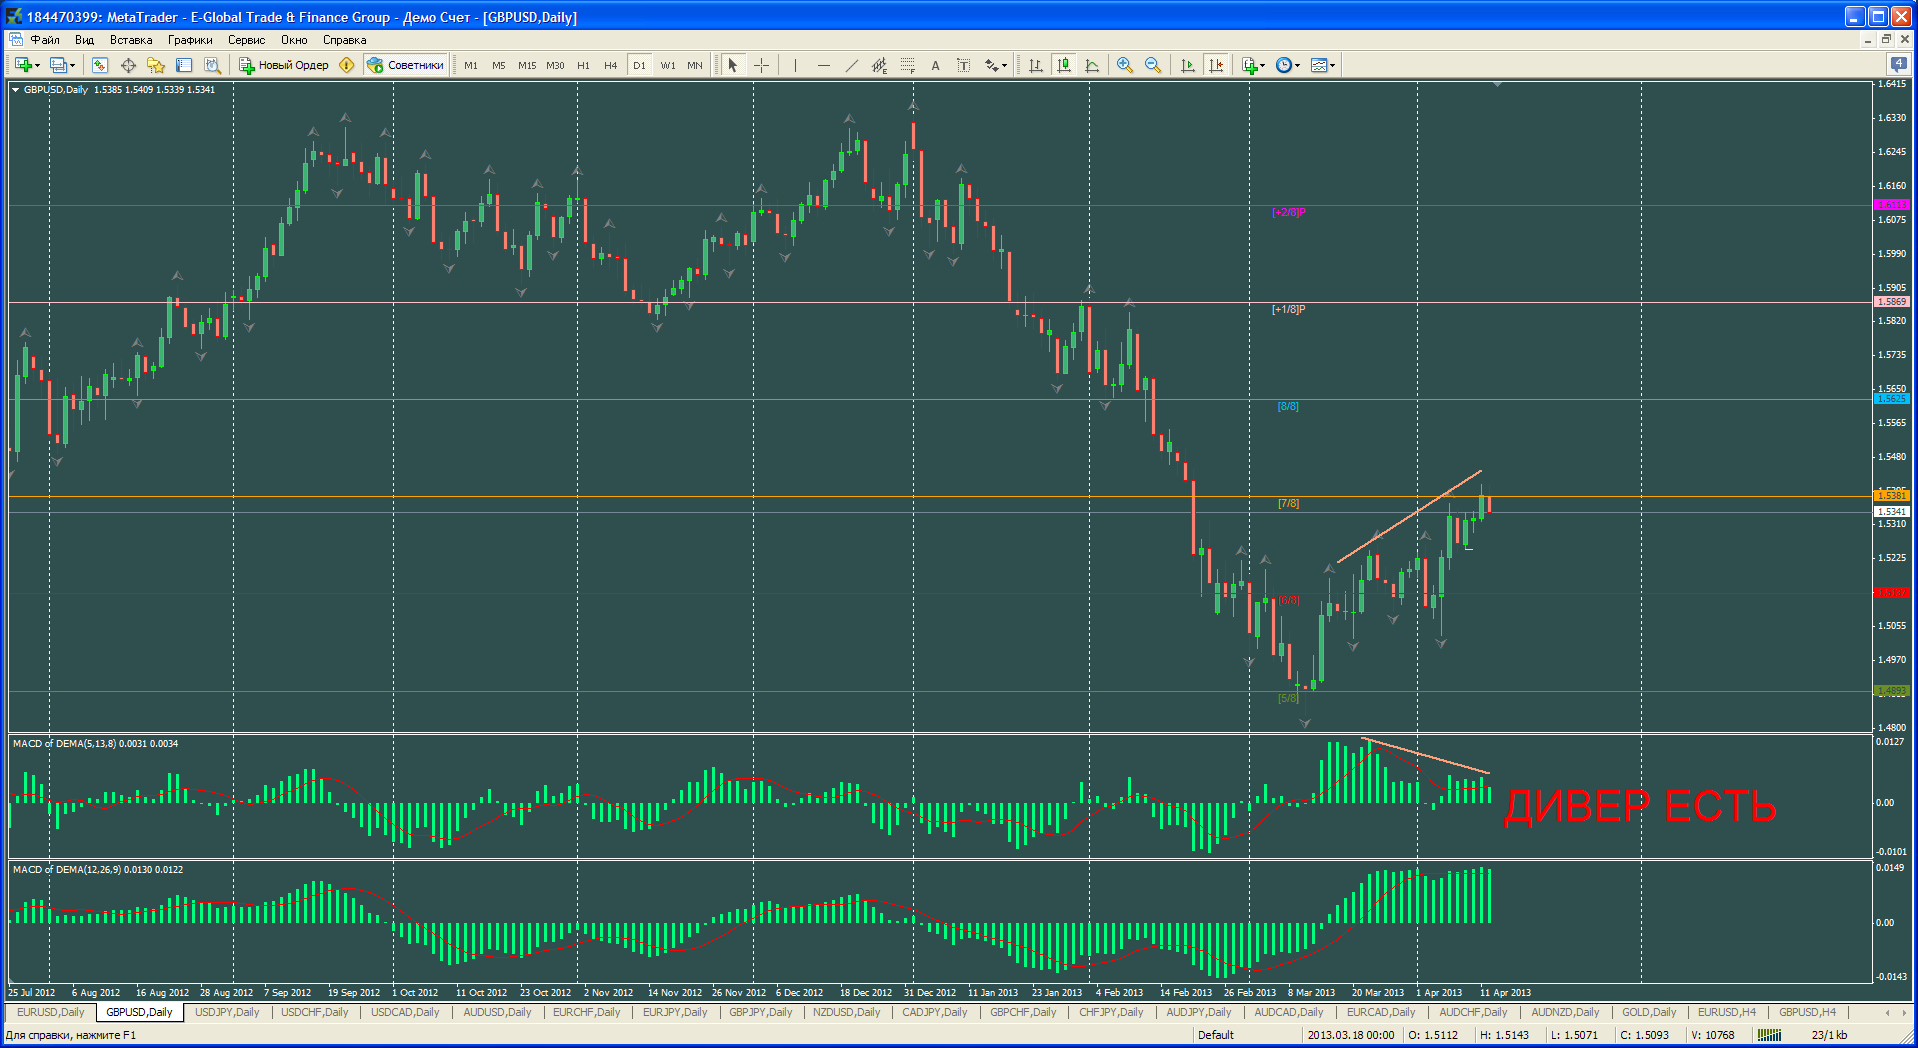Open the templates dropdown
Image resolution: width=1918 pixels, height=1048 pixels.
tap(1323, 65)
